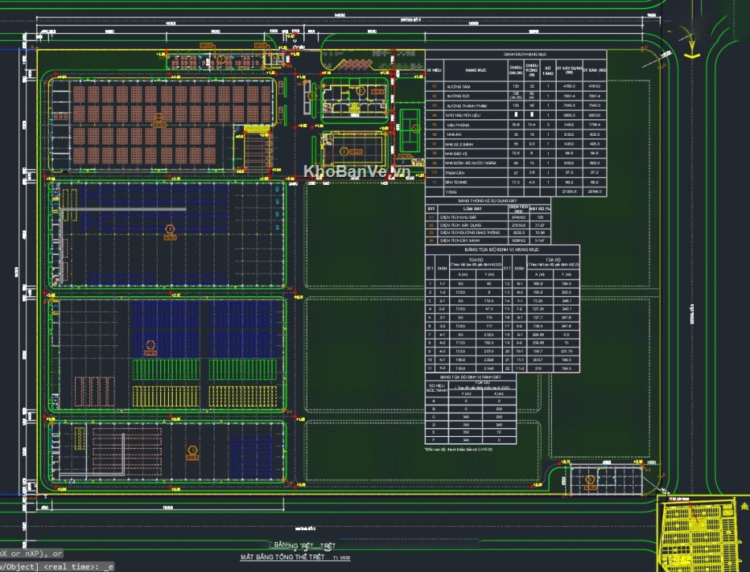Select orange marker in bottom workshop building

187,451
